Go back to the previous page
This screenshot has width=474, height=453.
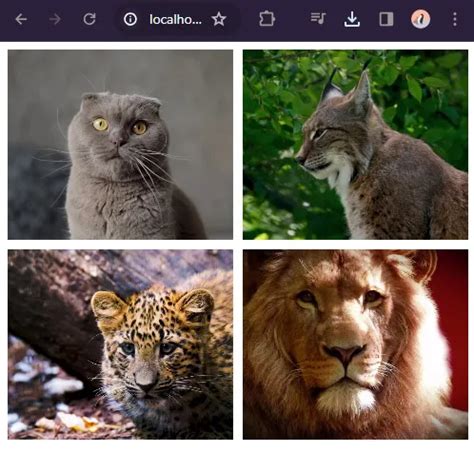[21, 19]
